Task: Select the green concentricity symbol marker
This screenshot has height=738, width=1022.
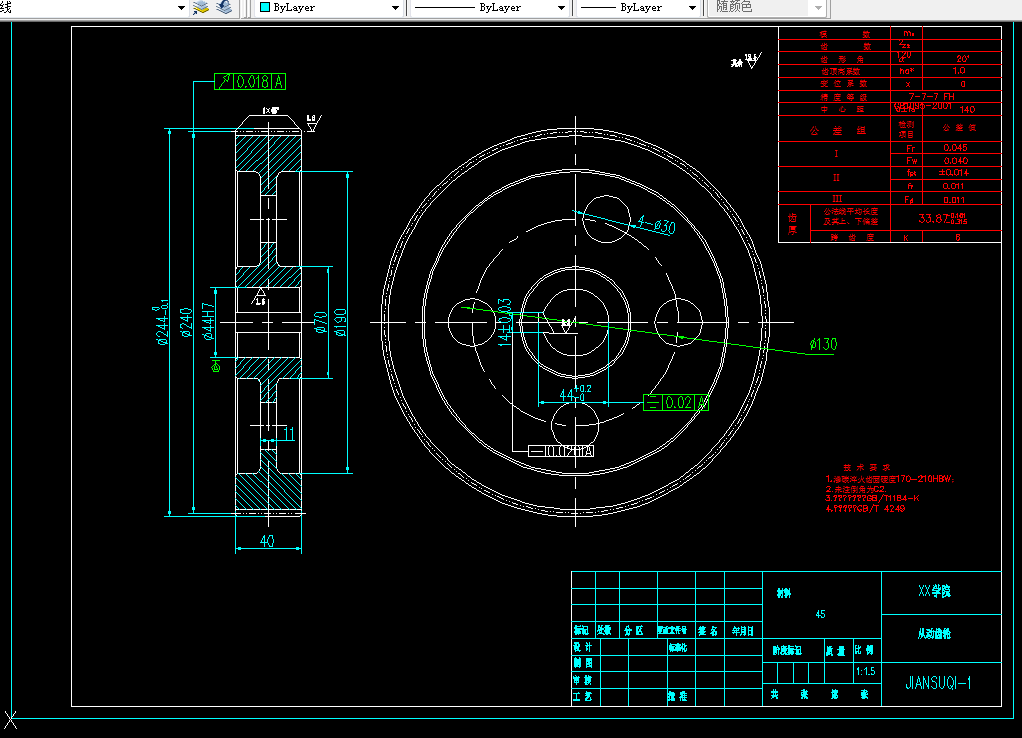Action: 216,367
